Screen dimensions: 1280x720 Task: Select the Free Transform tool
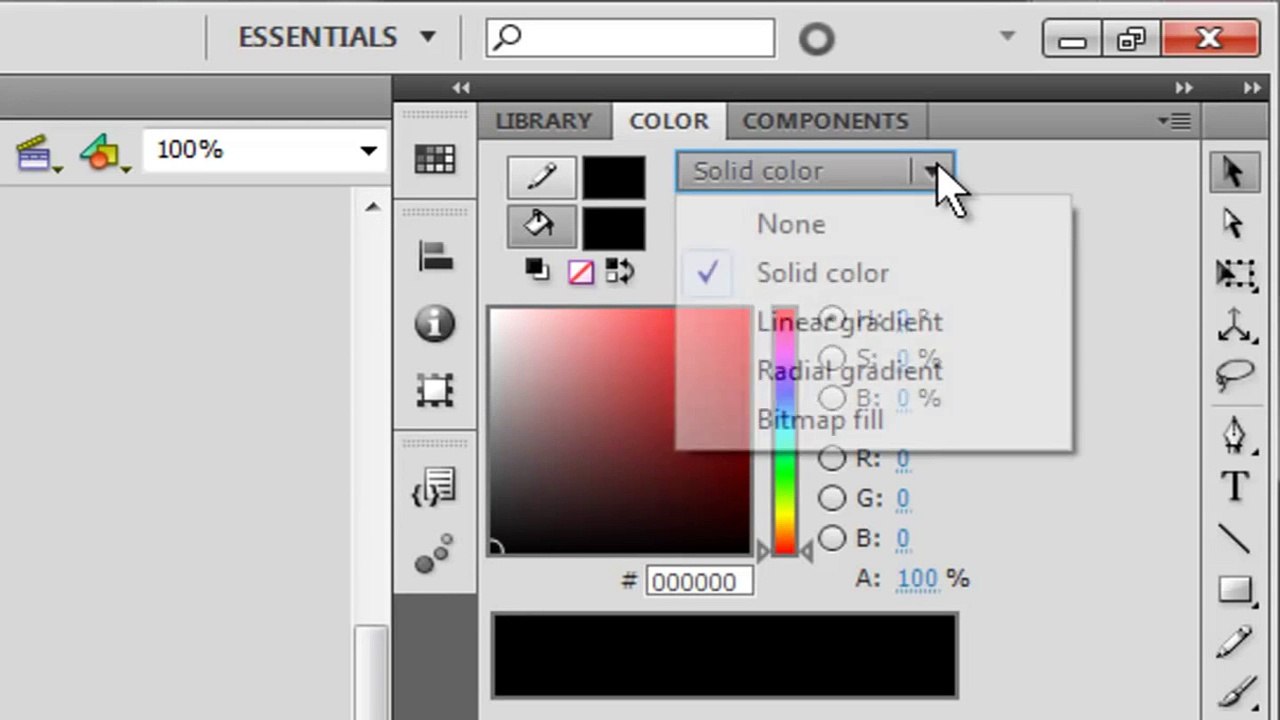[x=1235, y=274]
